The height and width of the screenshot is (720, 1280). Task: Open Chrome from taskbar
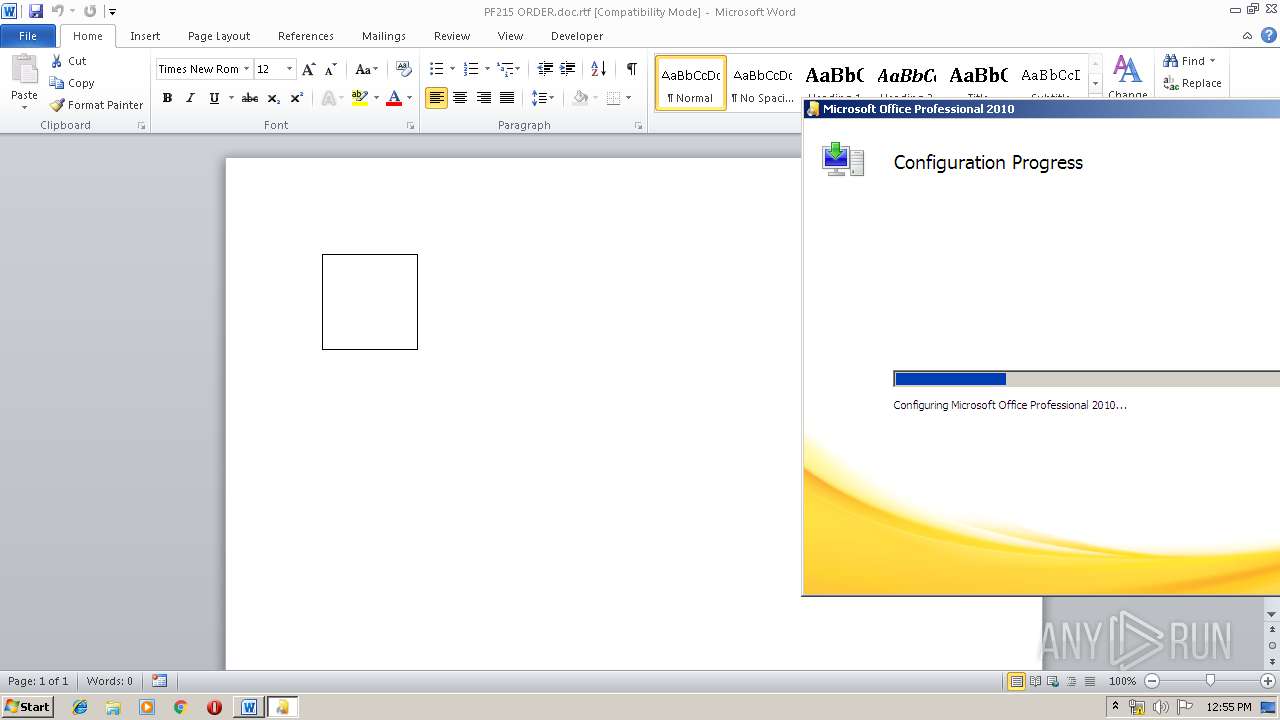180,707
